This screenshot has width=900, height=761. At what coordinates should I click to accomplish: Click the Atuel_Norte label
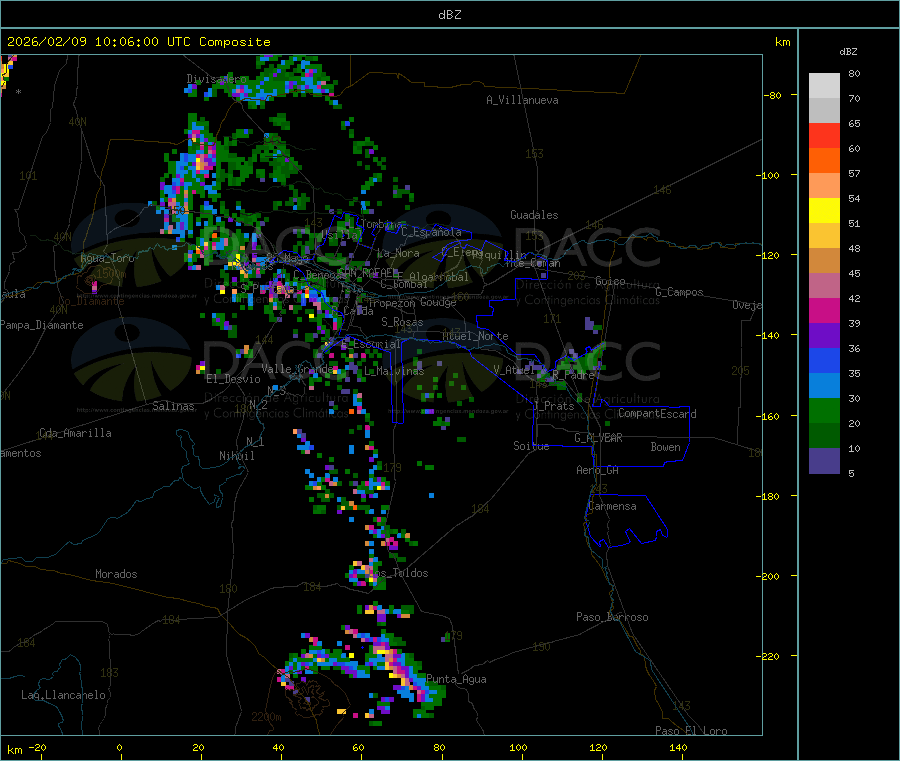pyautogui.click(x=475, y=336)
